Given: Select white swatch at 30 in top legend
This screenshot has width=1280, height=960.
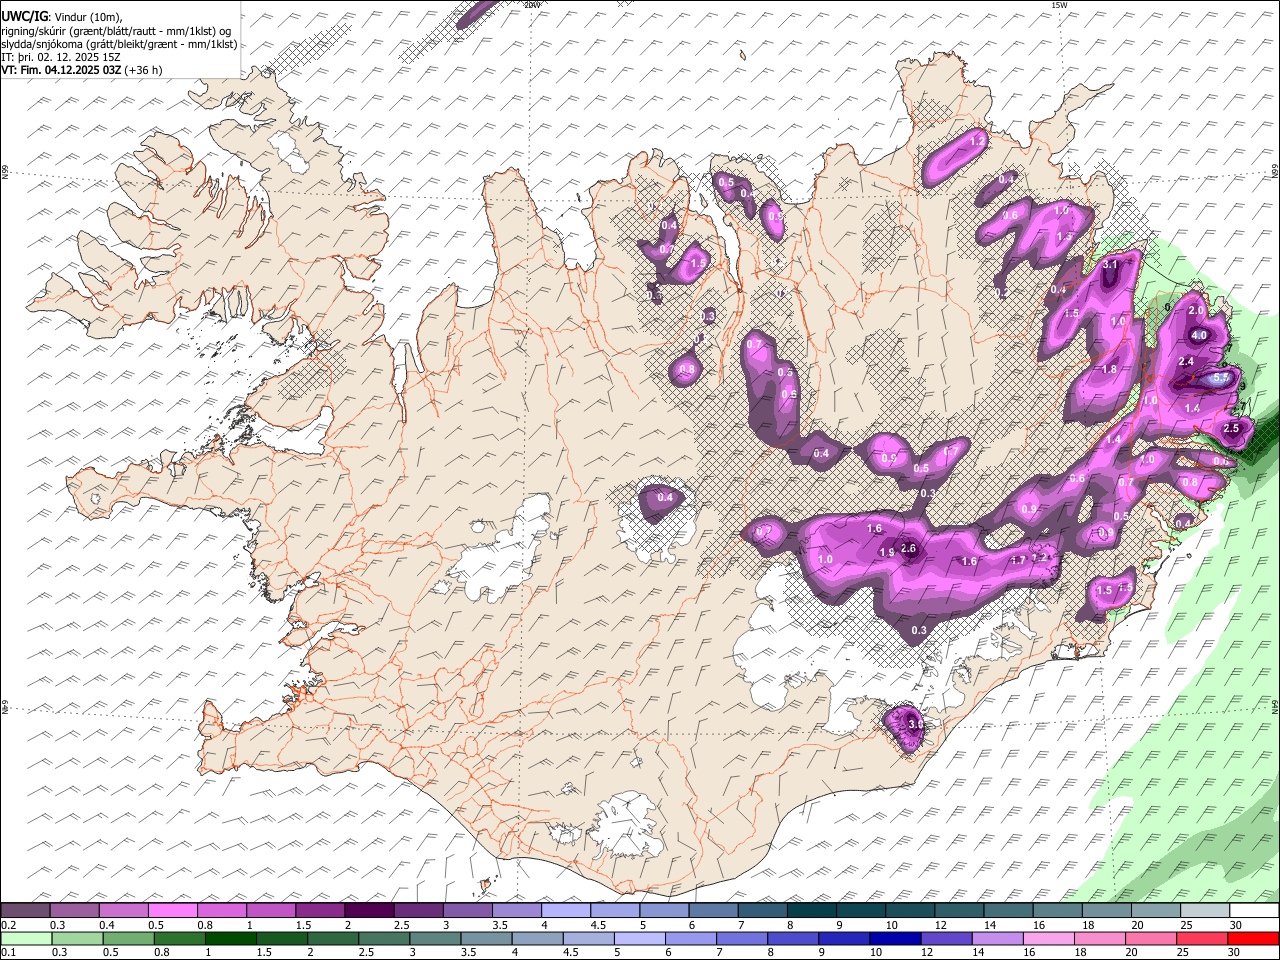Looking at the screenshot, I should (x=1254, y=910).
